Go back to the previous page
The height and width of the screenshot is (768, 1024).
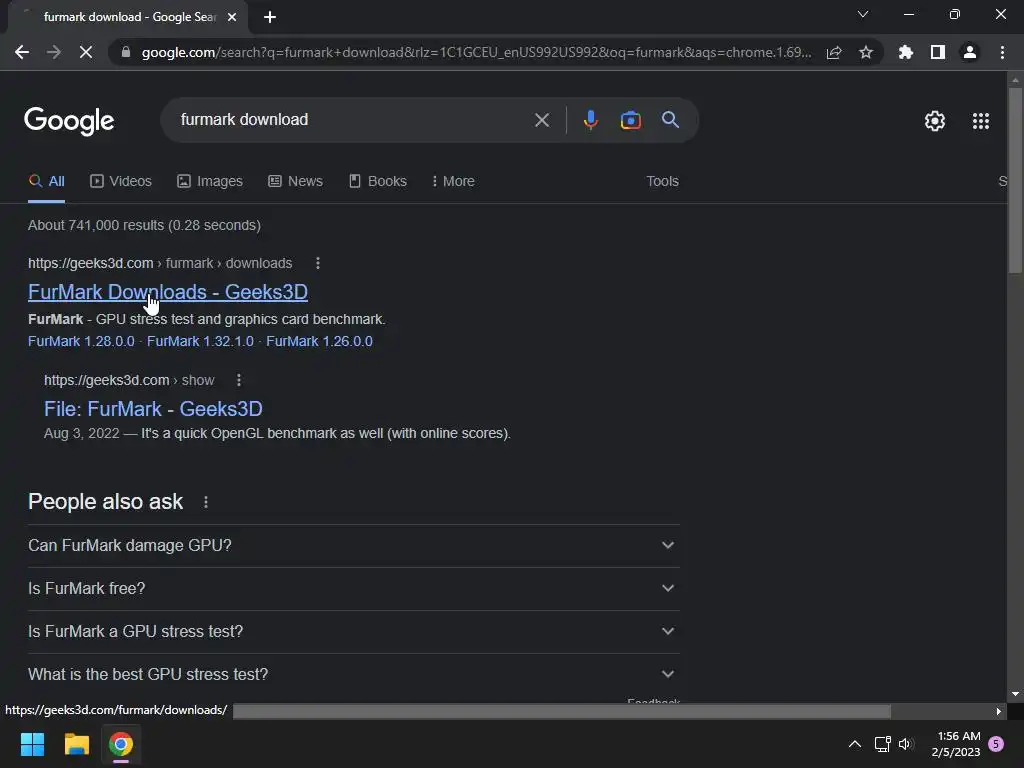tap(22, 52)
